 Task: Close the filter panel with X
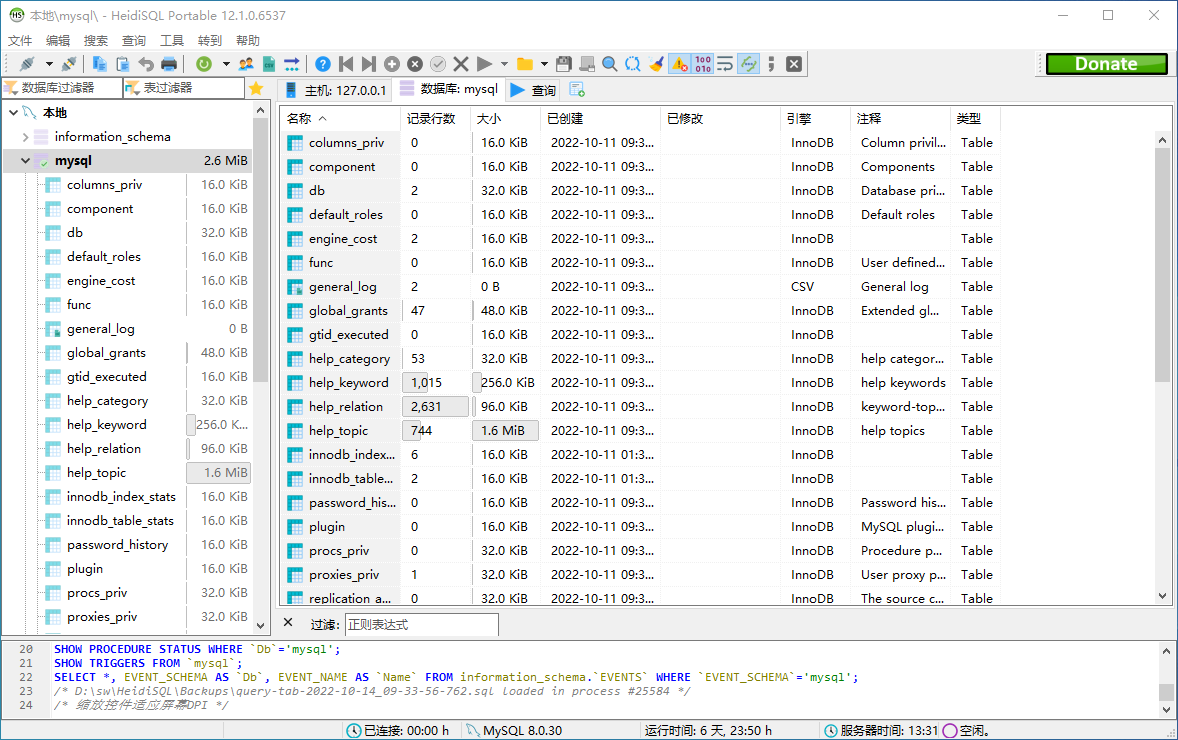(288, 623)
